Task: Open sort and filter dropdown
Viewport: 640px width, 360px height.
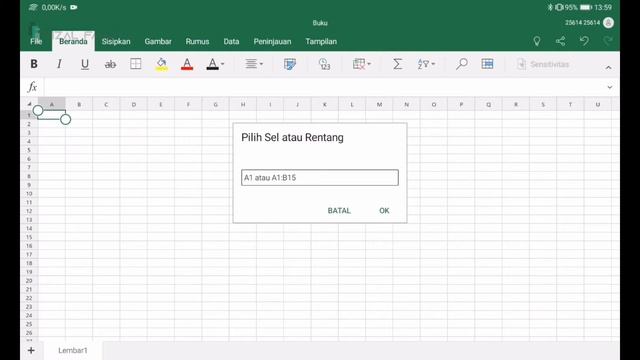Action: click(x=426, y=64)
